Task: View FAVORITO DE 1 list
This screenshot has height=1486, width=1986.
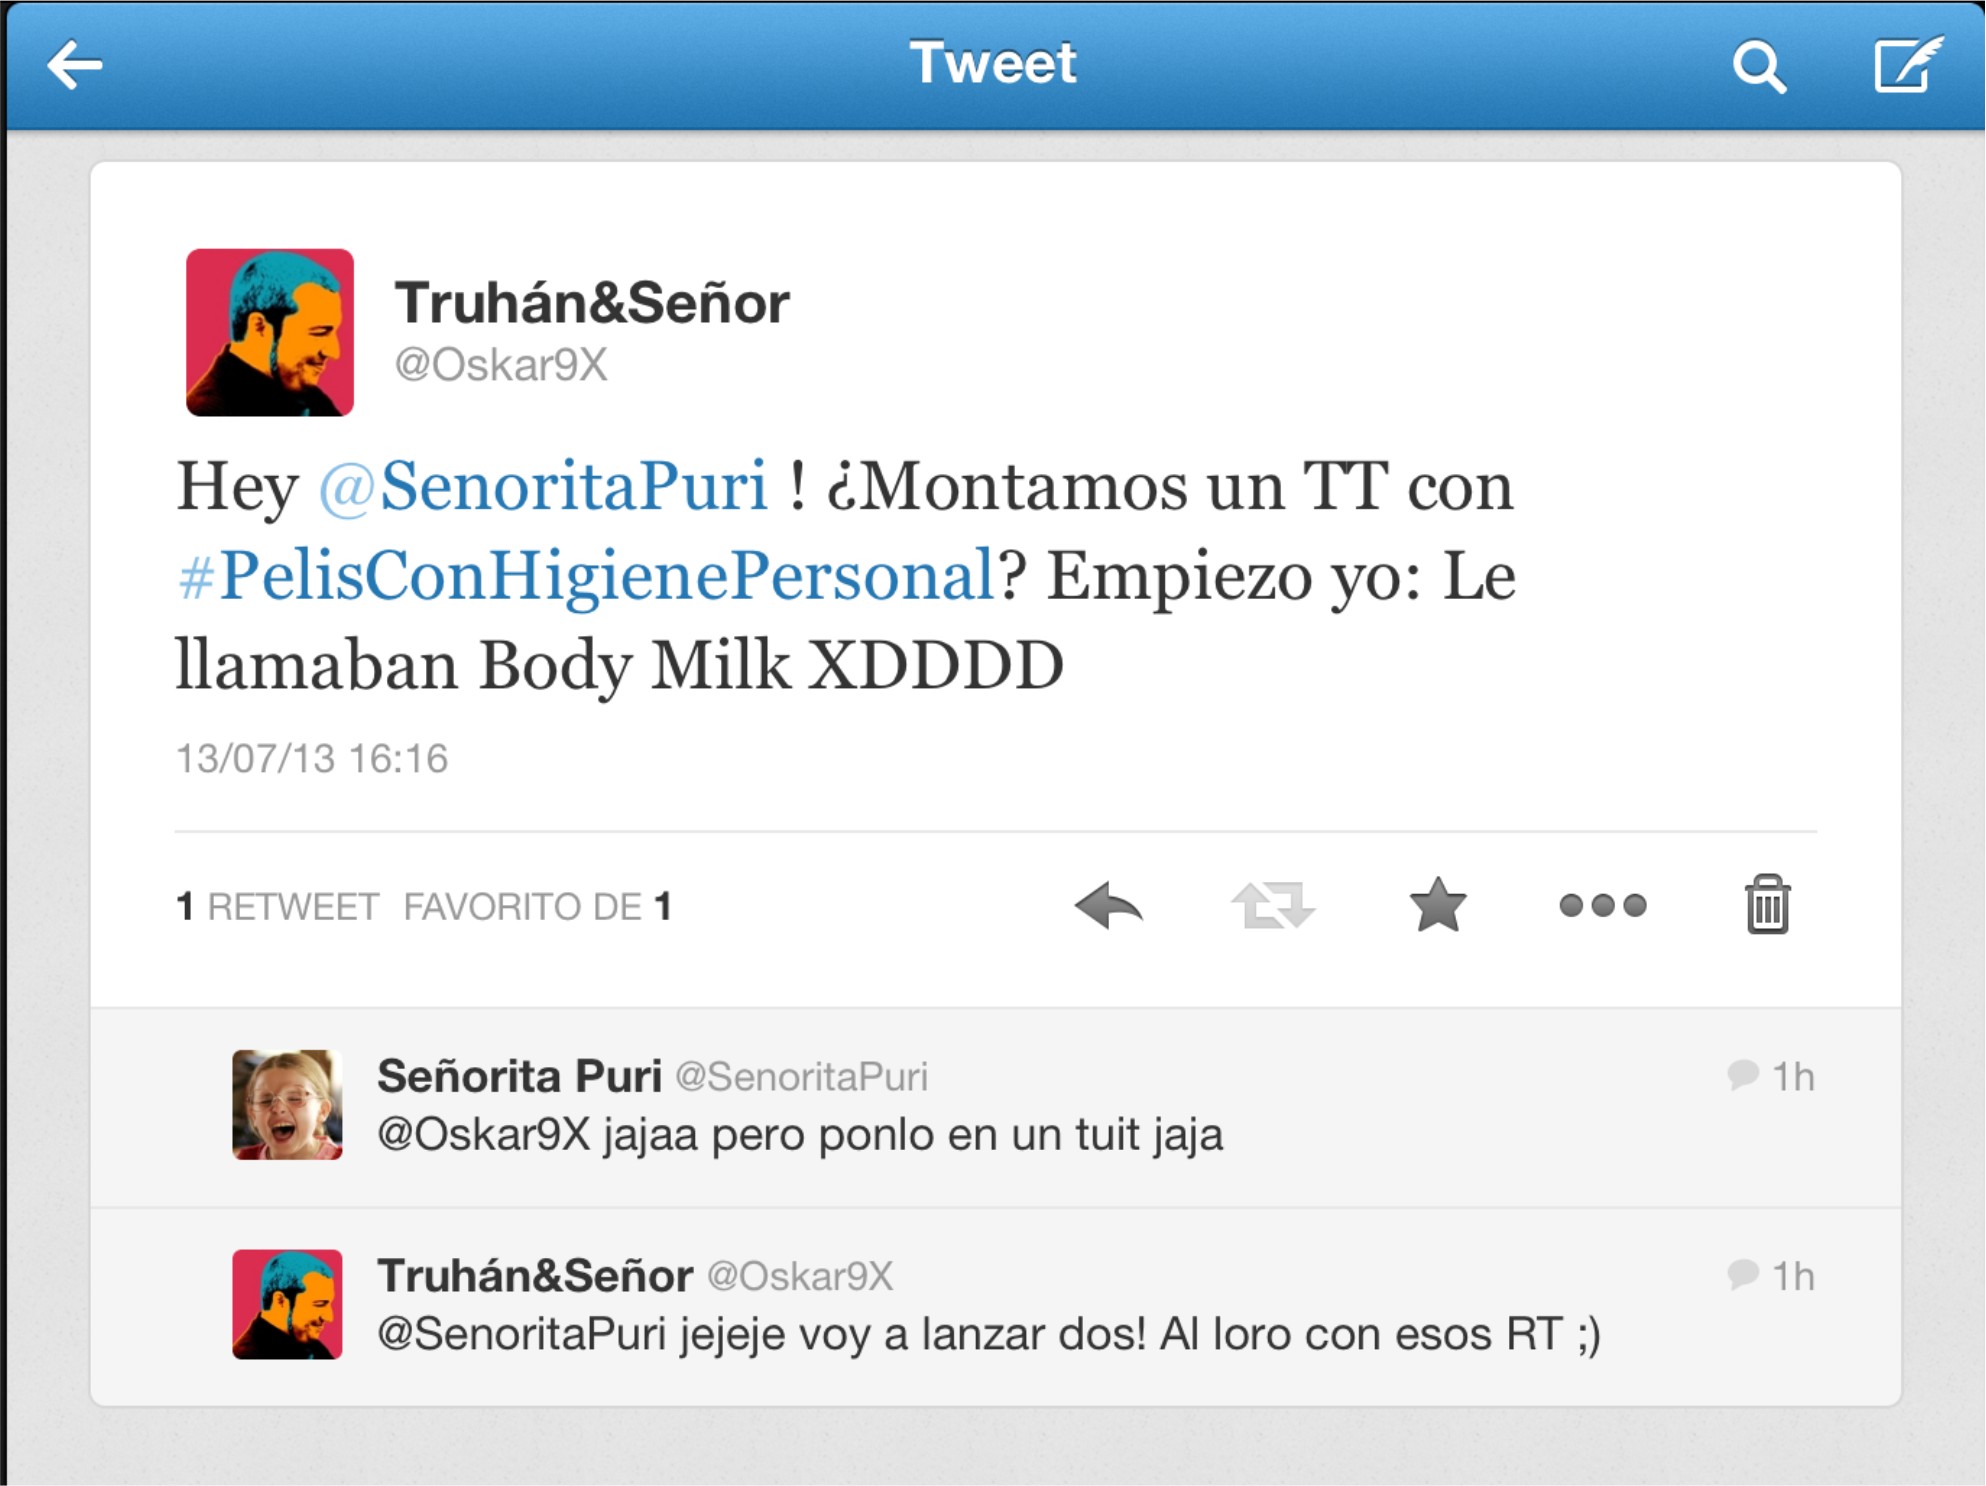Action: (x=538, y=907)
